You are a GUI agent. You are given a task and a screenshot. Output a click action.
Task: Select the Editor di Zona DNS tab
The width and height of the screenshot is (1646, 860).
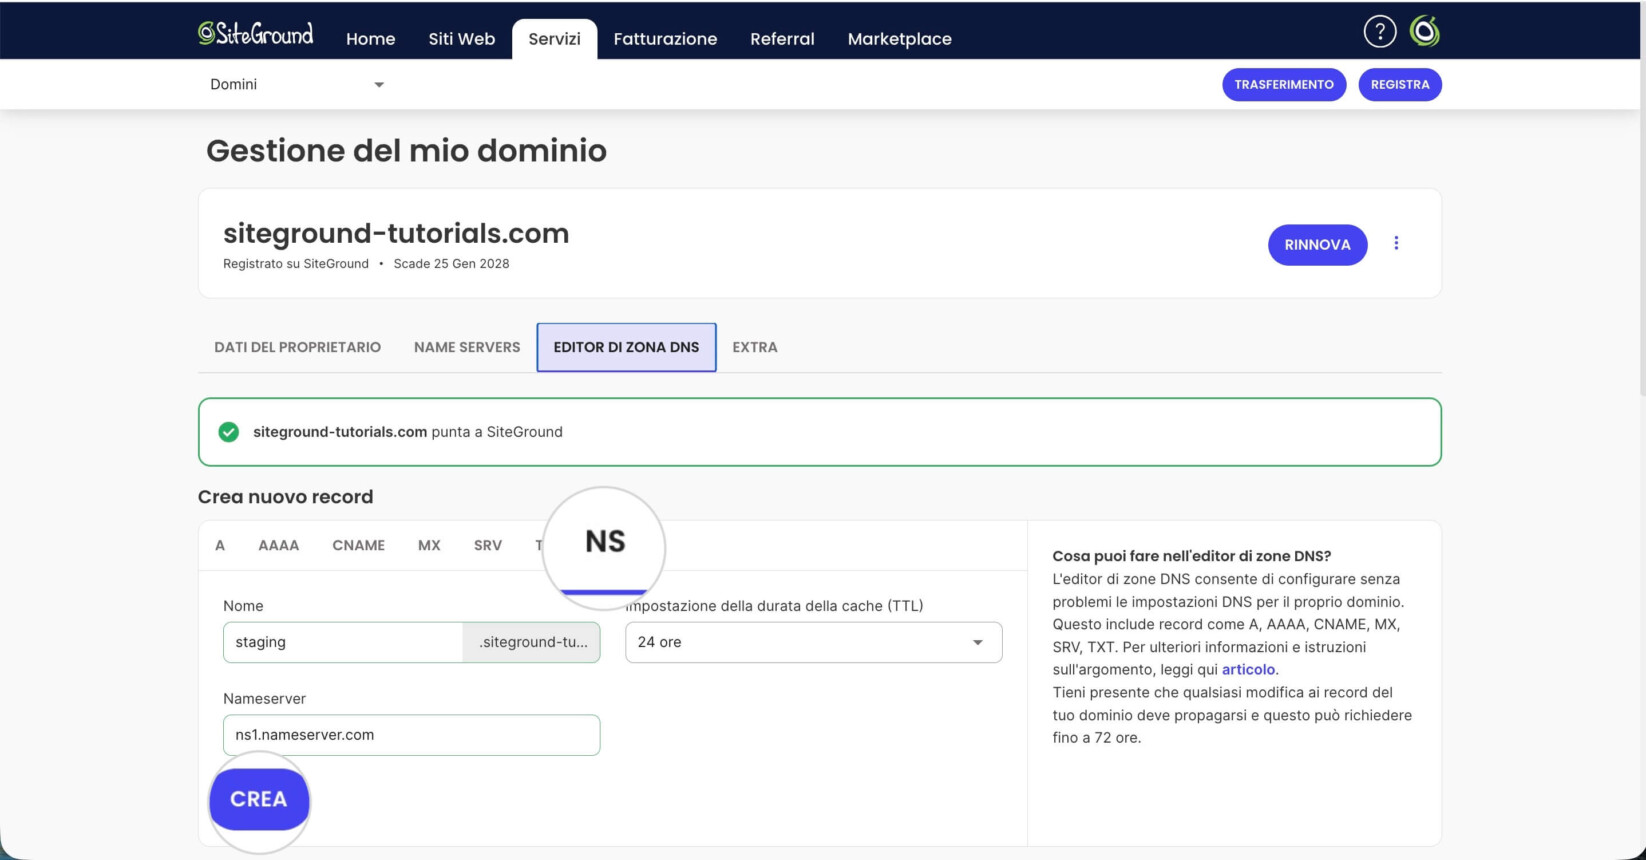[x=626, y=347]
